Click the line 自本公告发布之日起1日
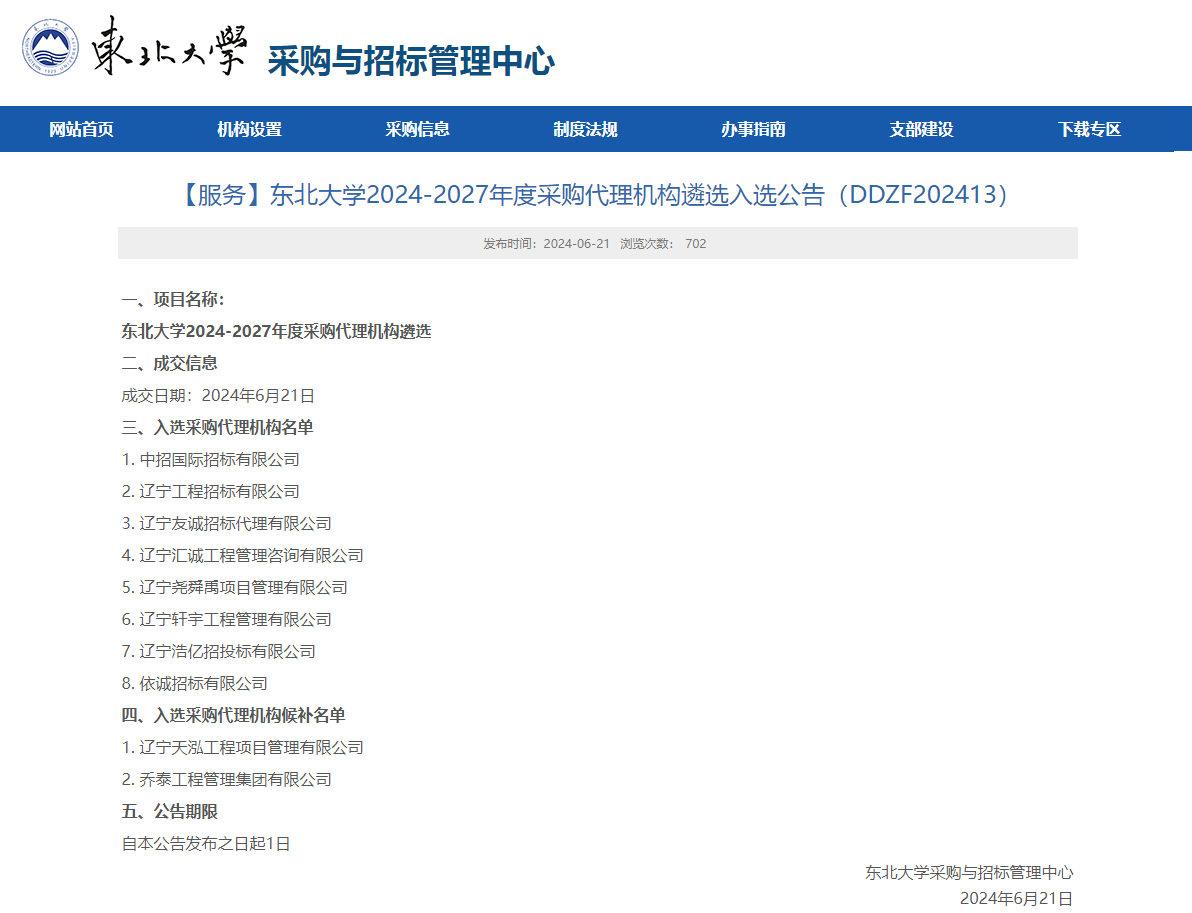The height and width of the screenshot is (913, 1192). [x=206, y=843]
